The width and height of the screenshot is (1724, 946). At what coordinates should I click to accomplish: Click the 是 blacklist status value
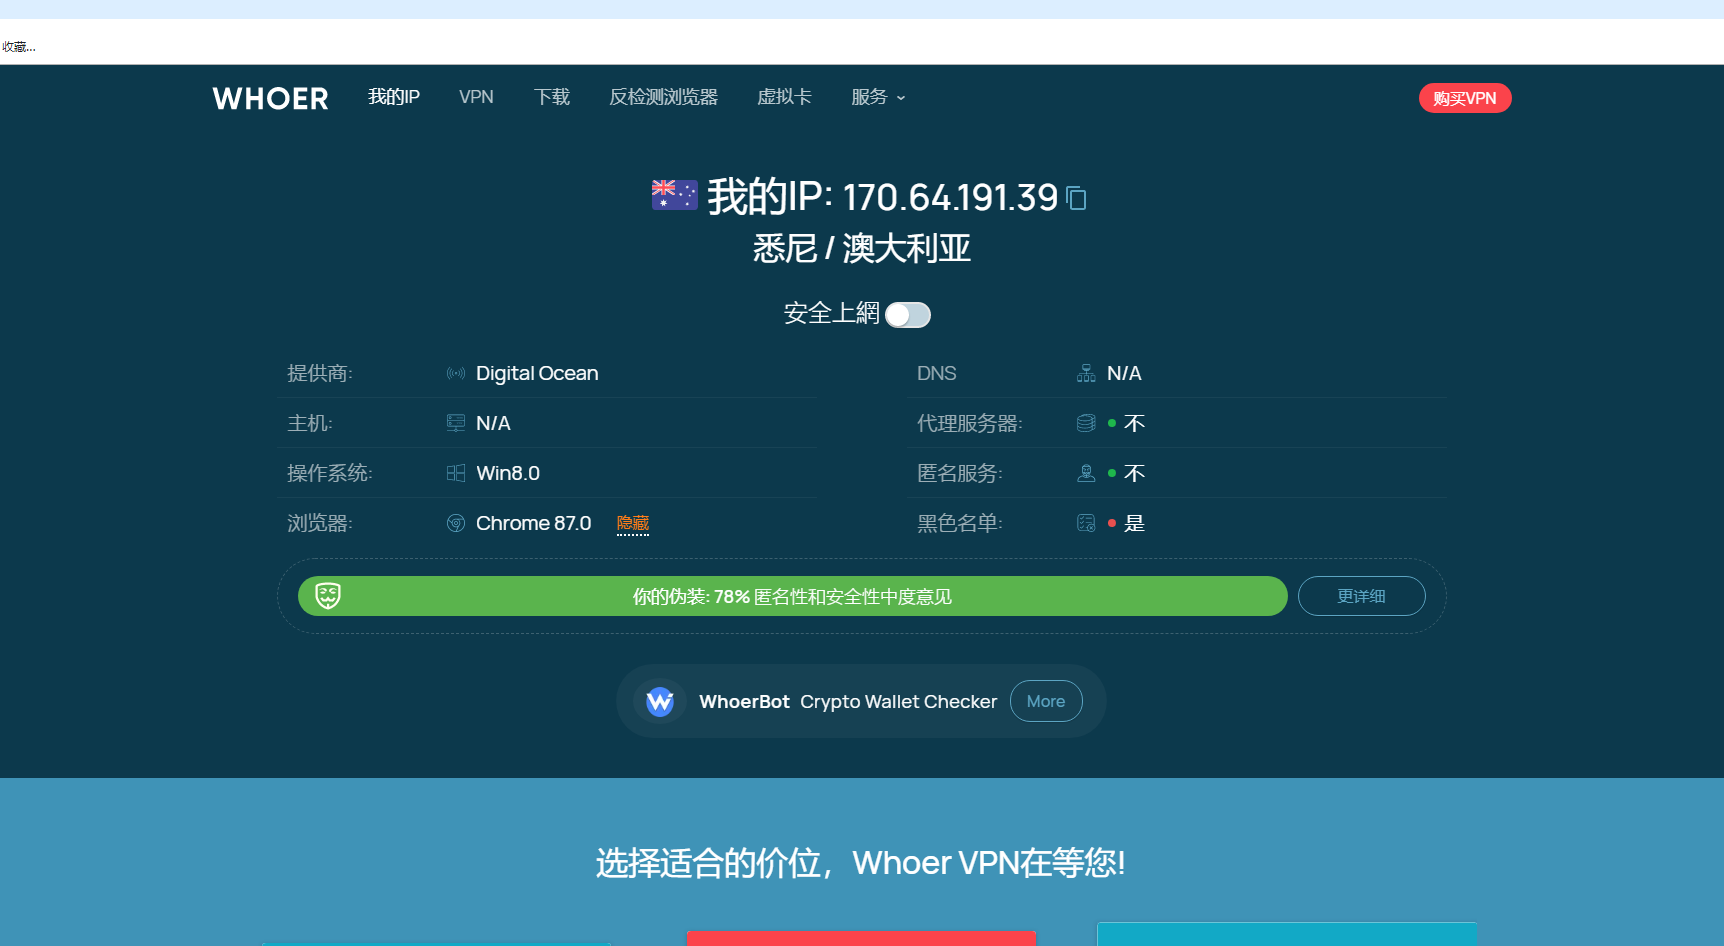1134,523
